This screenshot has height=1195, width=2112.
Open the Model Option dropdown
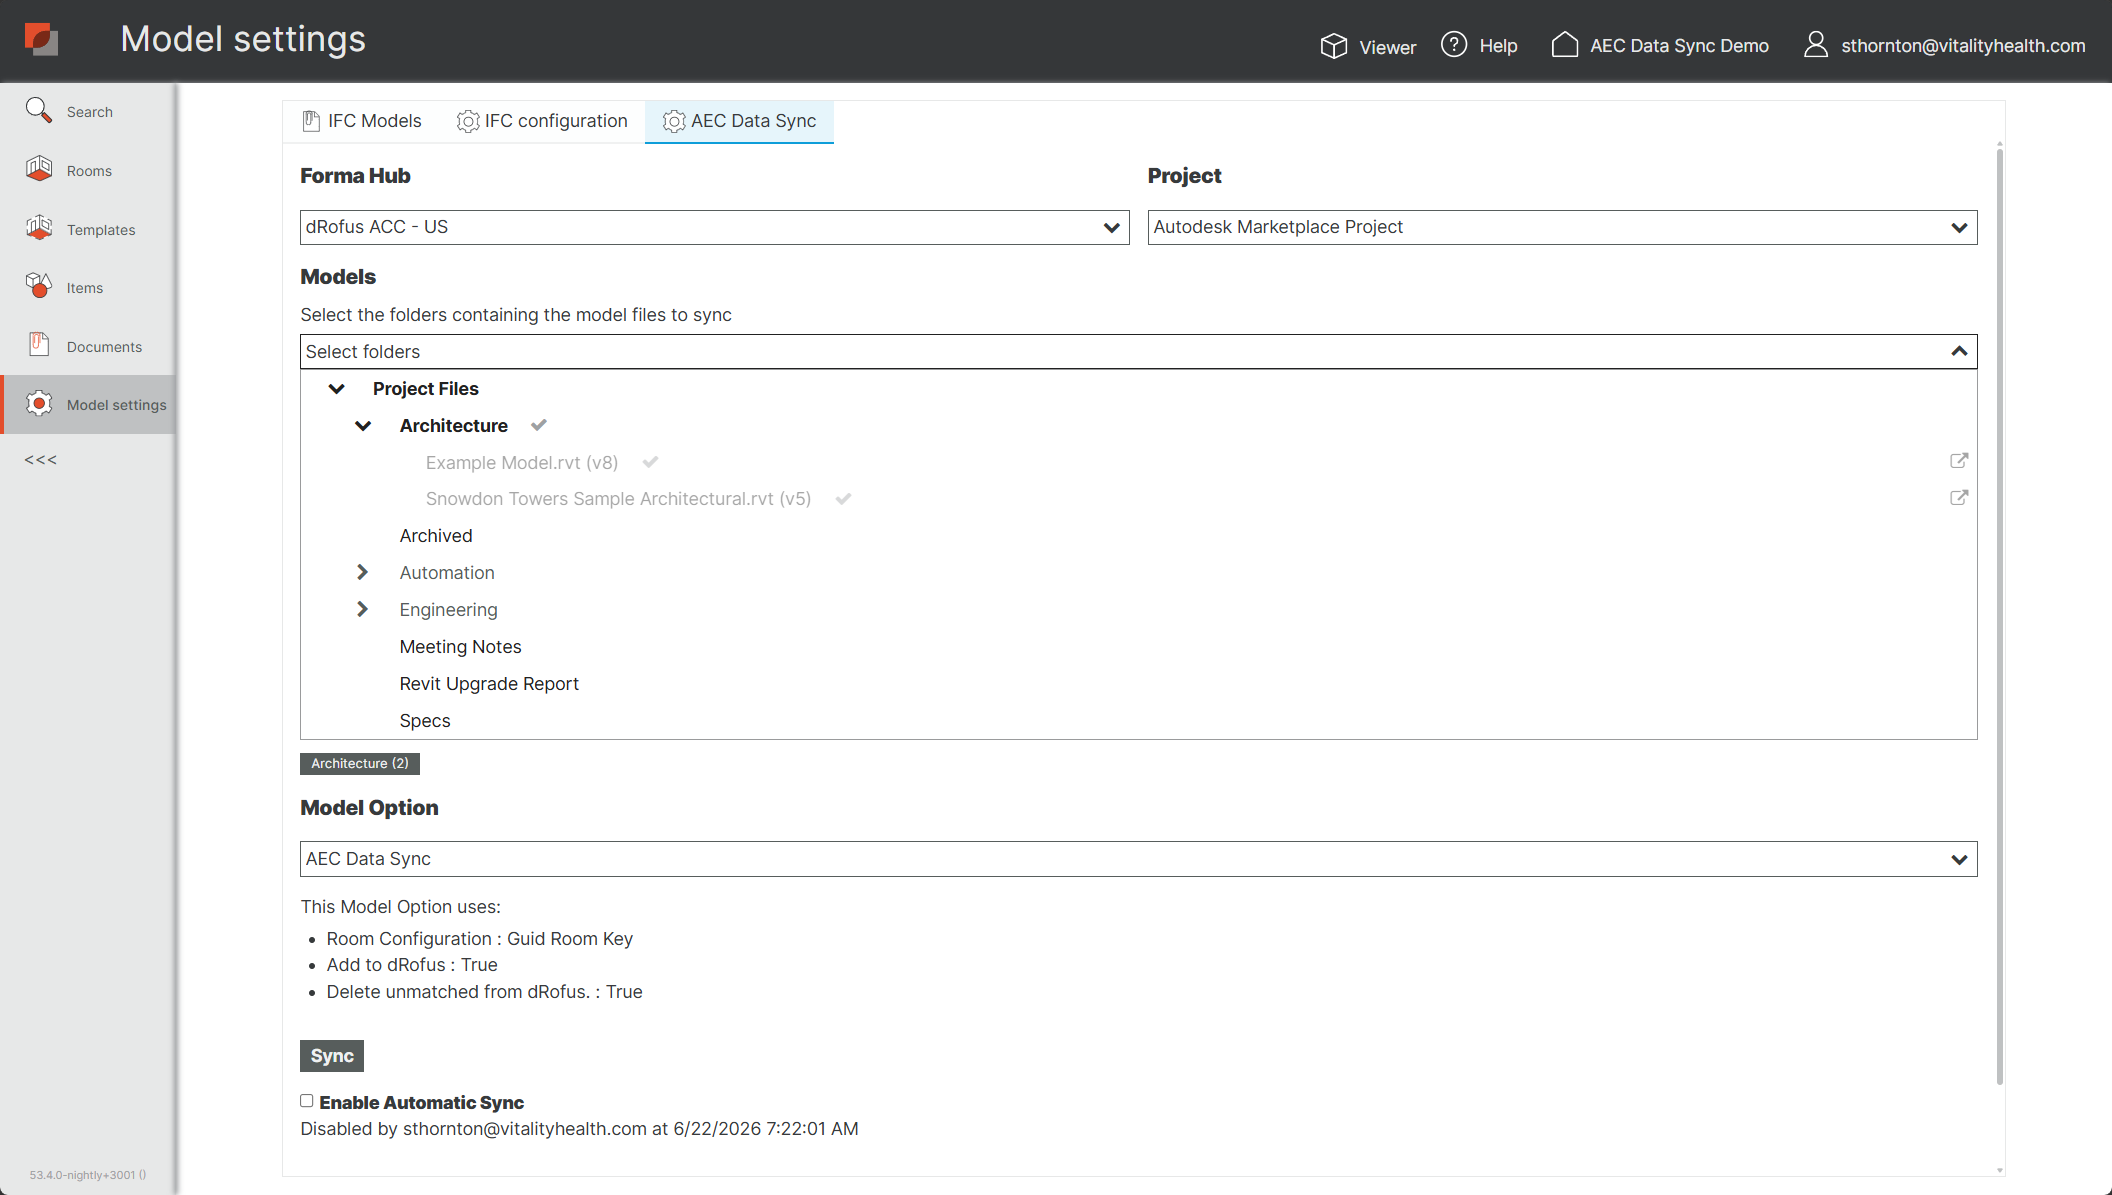[x=1138, y=859]
